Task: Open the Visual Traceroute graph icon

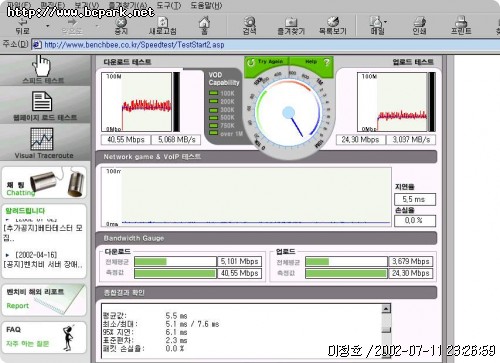Action: 42,139
